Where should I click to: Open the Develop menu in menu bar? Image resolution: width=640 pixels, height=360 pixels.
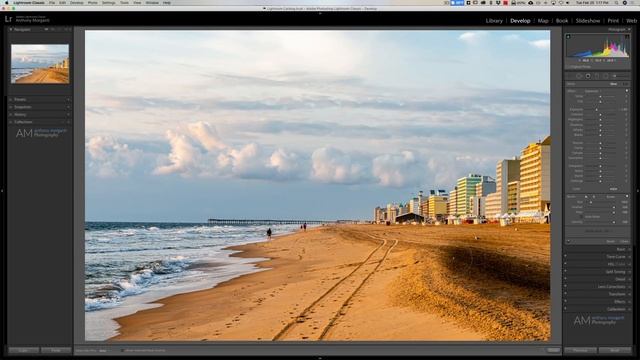[x=76, y=3]
